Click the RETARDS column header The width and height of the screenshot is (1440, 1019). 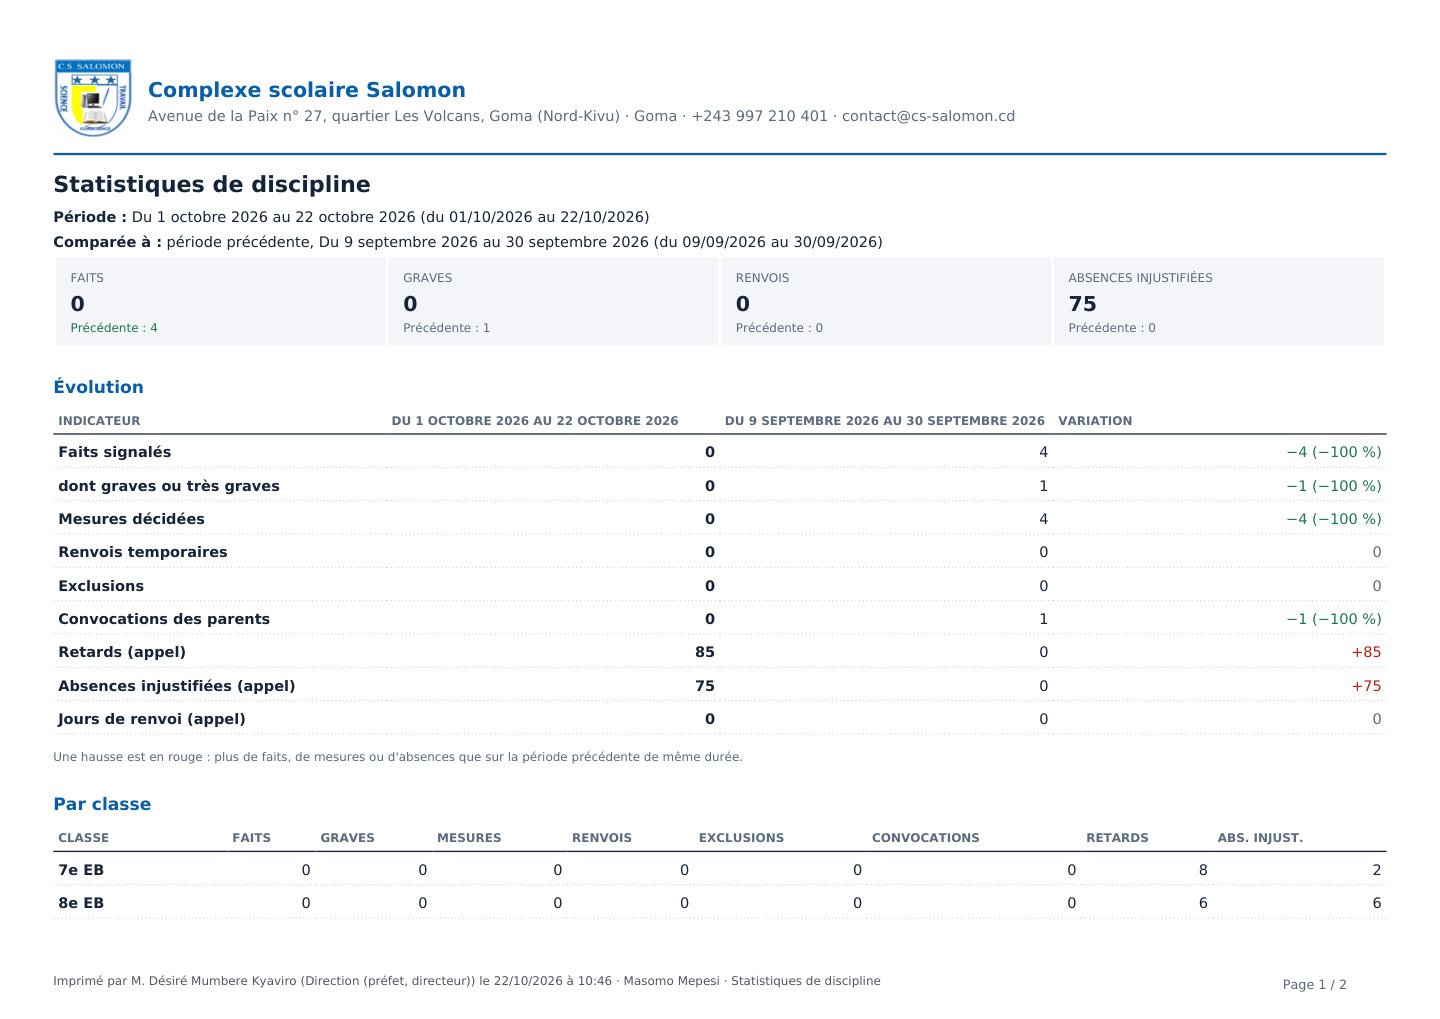1117,838
